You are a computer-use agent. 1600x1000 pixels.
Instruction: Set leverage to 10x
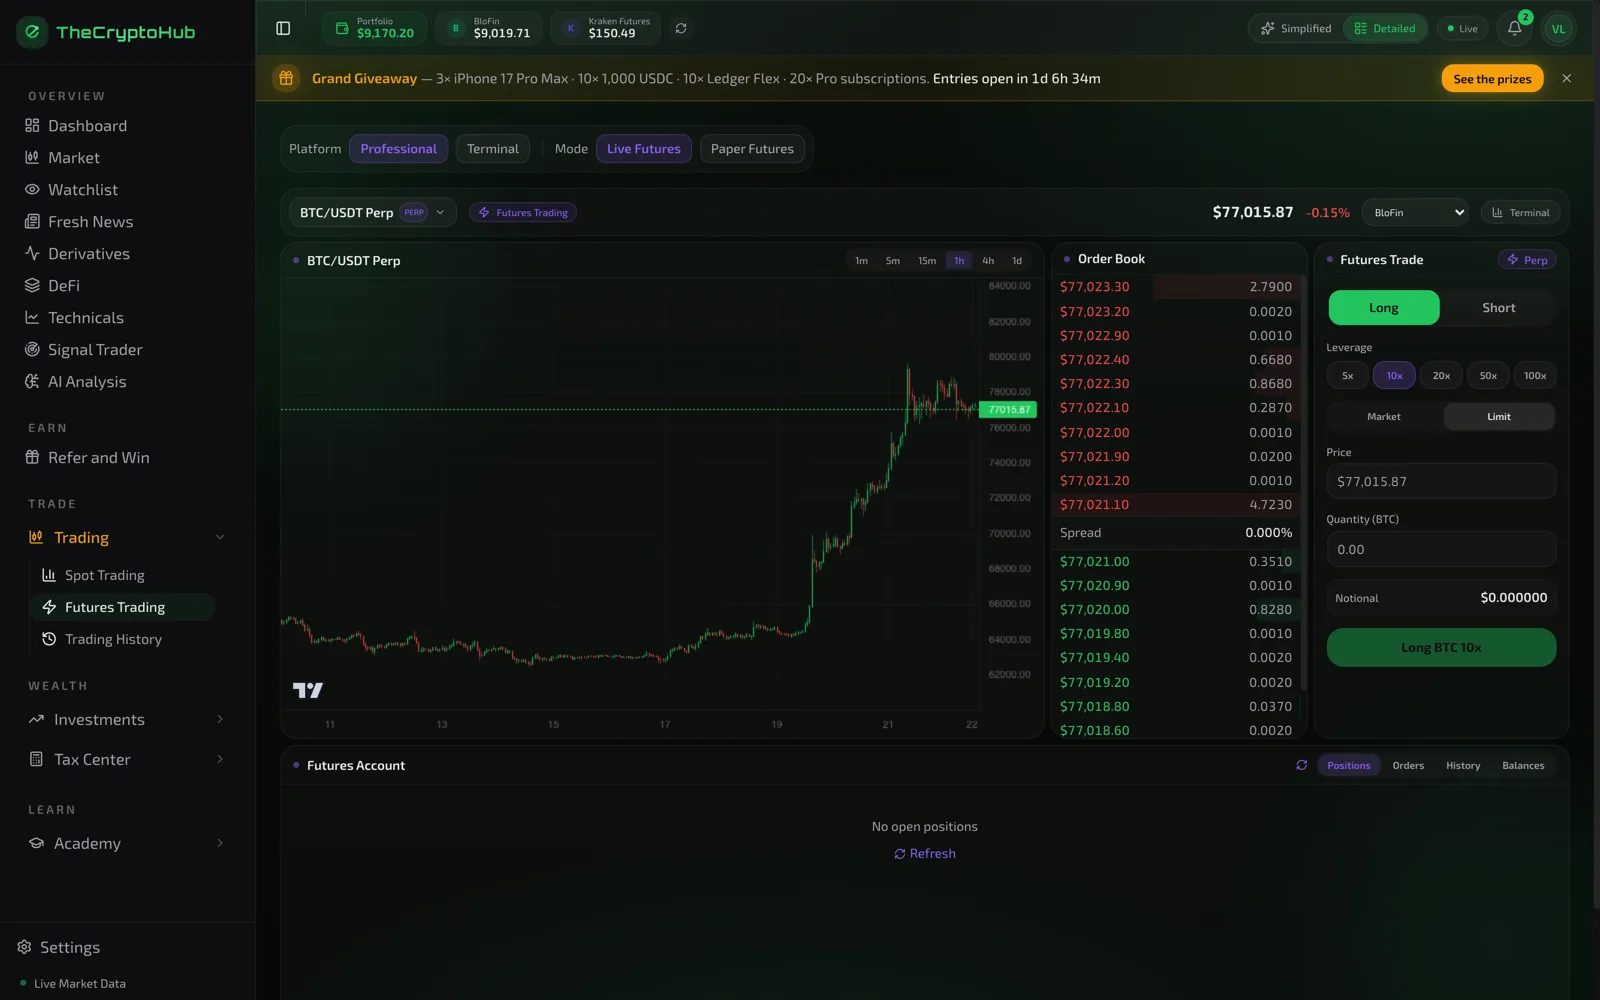[x=1394, y=376]
